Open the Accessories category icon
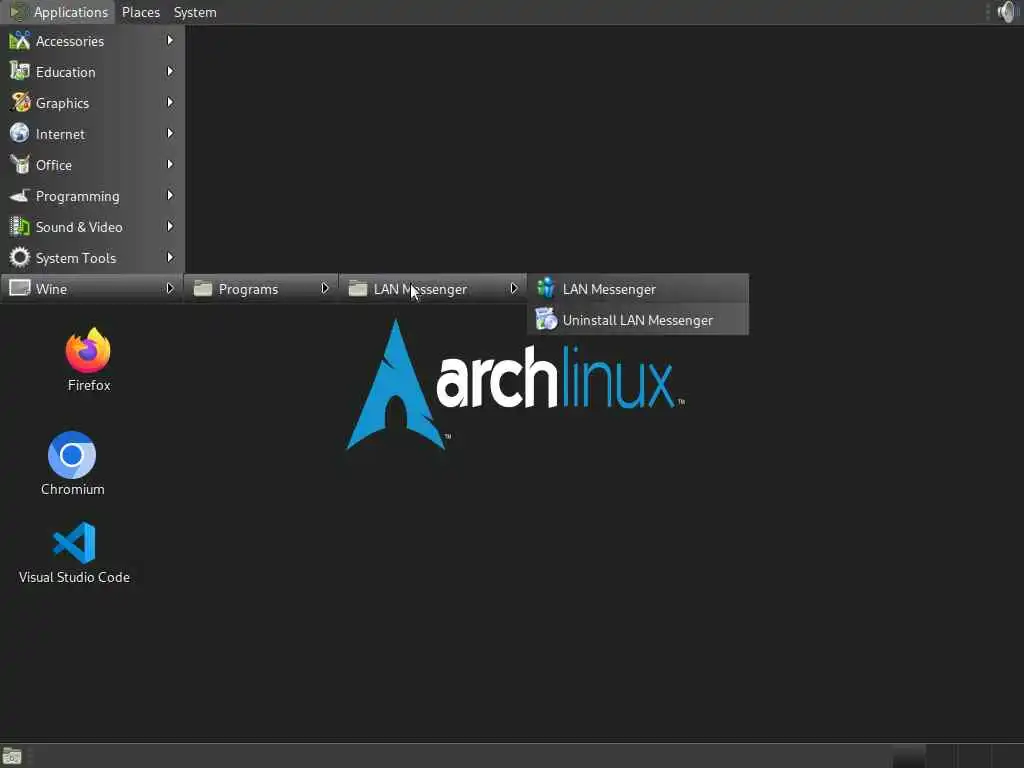The image size is (1024, 768). pos(20,41)
